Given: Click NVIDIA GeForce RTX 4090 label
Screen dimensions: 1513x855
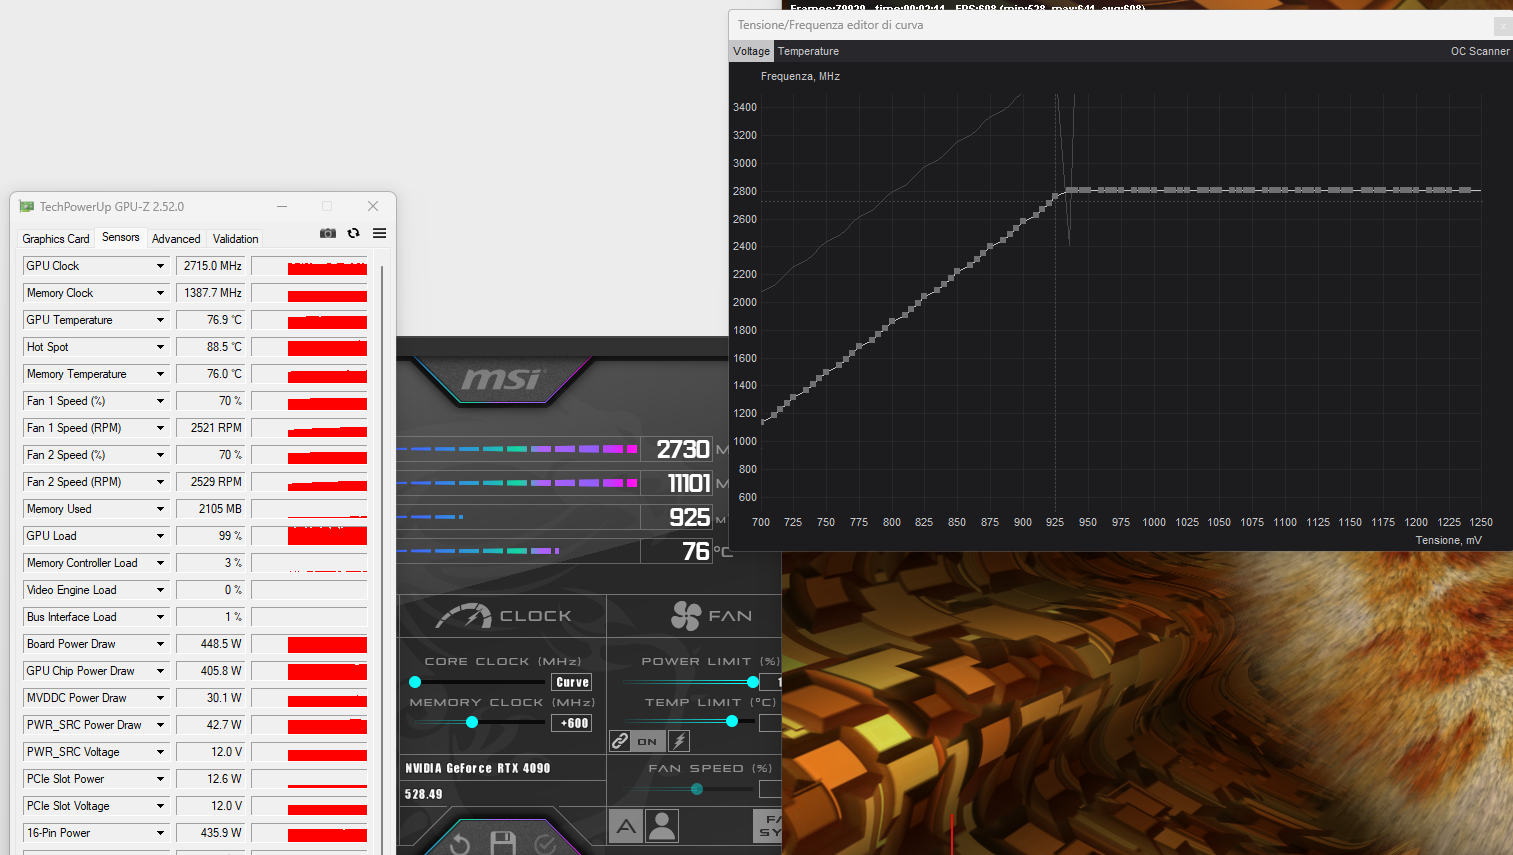Looking at the screenshot, I should tap(478, 768).
